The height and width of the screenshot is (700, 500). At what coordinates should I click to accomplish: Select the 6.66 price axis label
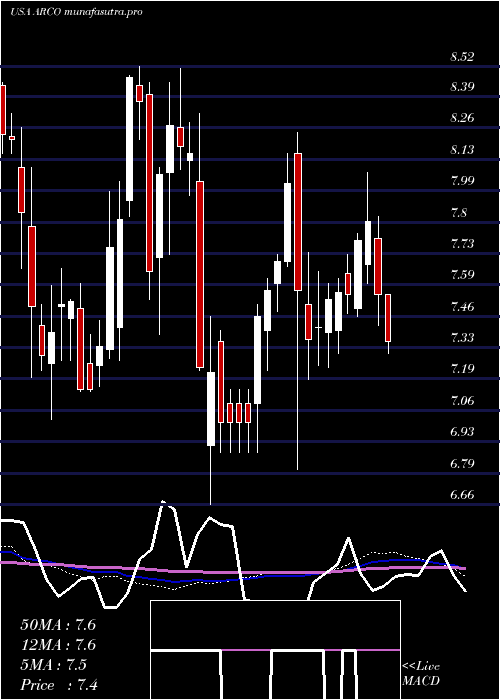(x=462, y=495)
